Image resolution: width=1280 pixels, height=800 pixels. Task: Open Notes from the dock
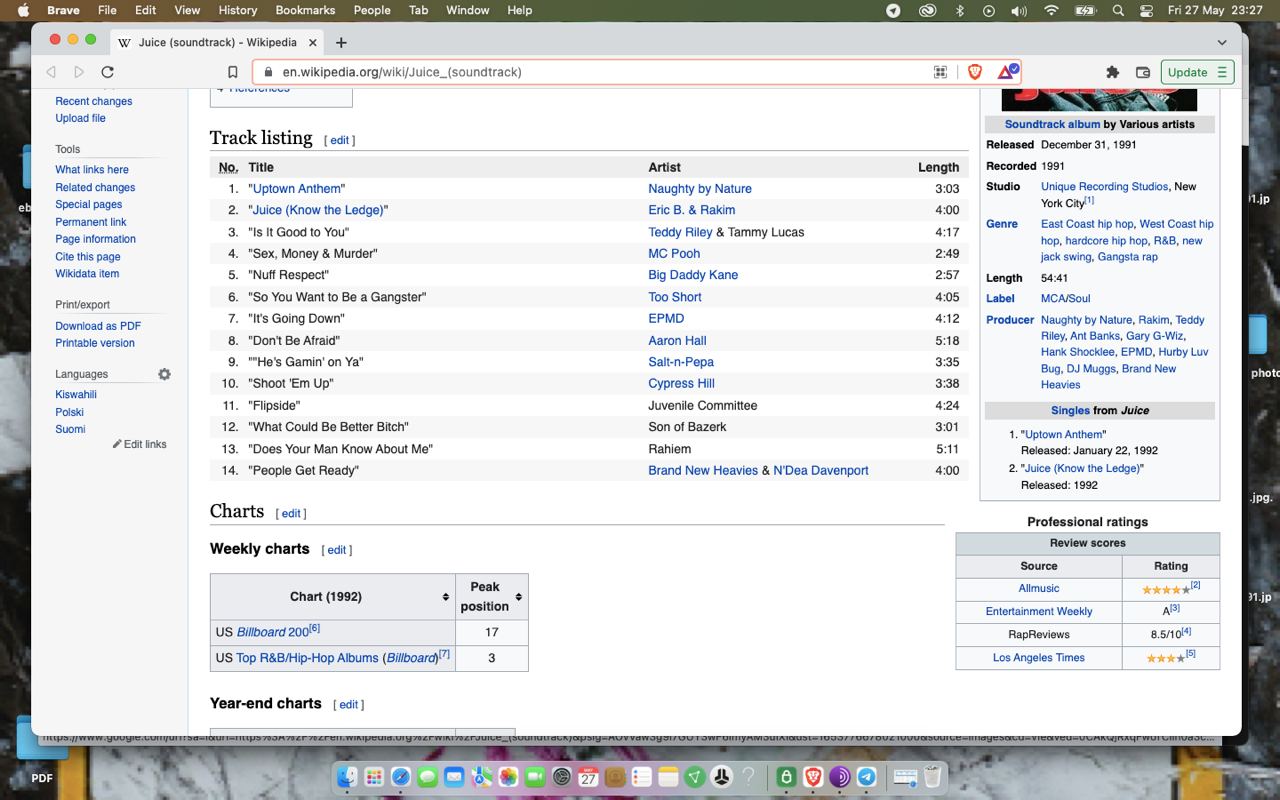(x=668, y=777)
